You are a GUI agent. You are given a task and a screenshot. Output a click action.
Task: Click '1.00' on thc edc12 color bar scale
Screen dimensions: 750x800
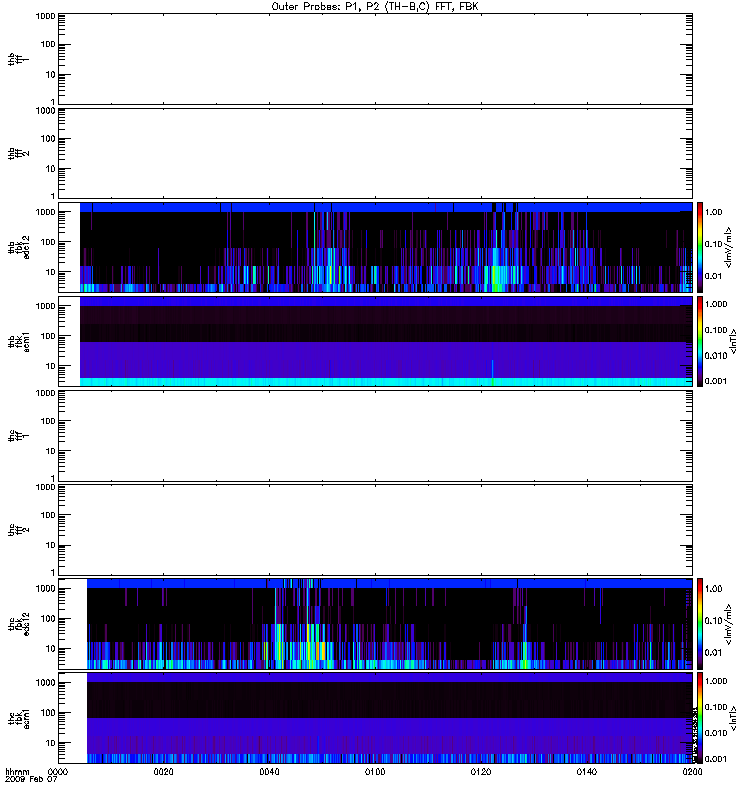click(x=713, y=589)
